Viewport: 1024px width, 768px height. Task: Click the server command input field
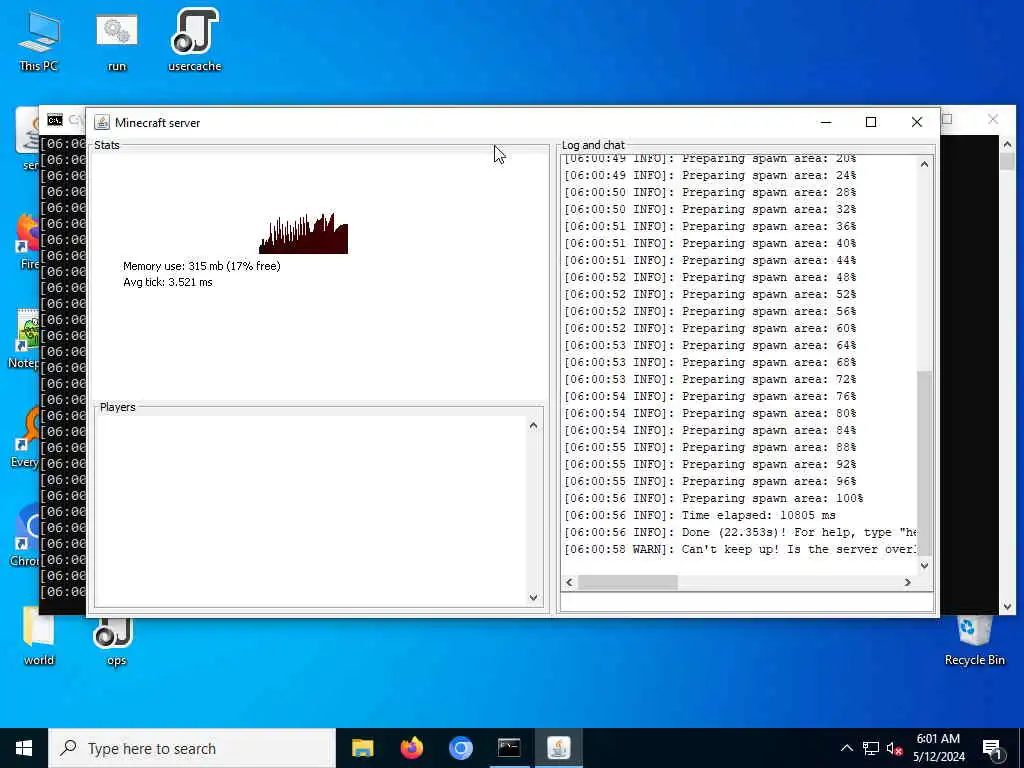[x=747, y=602]
